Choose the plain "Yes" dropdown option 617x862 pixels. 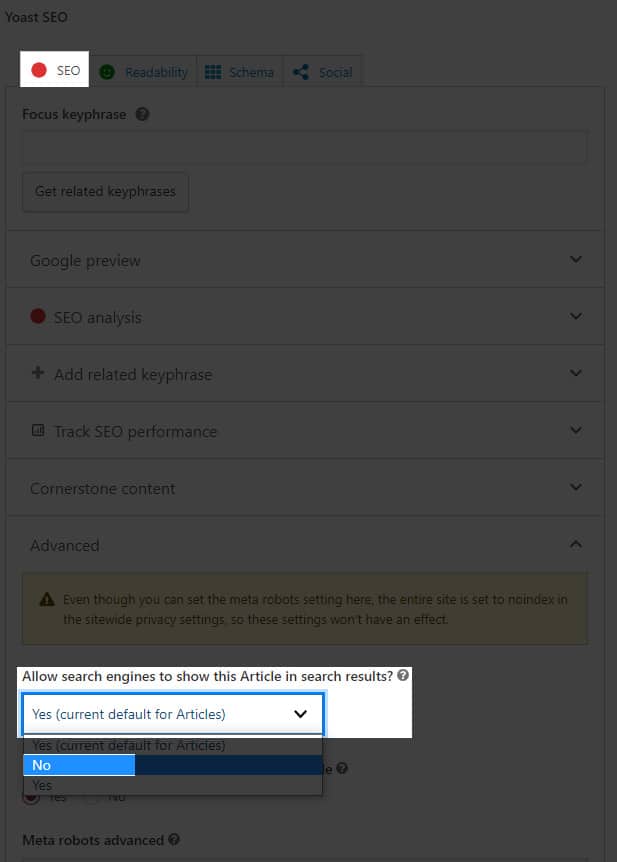pyautogui.click(x=42, y=786)
